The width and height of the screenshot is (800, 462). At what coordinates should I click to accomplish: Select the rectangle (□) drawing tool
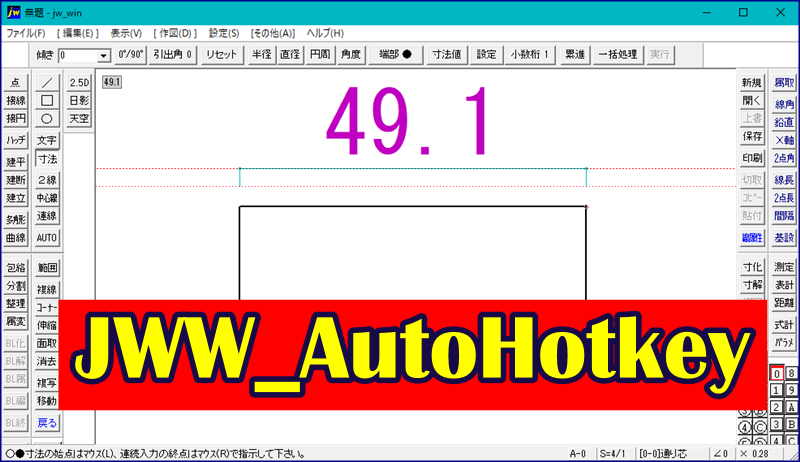click(47, 100)
